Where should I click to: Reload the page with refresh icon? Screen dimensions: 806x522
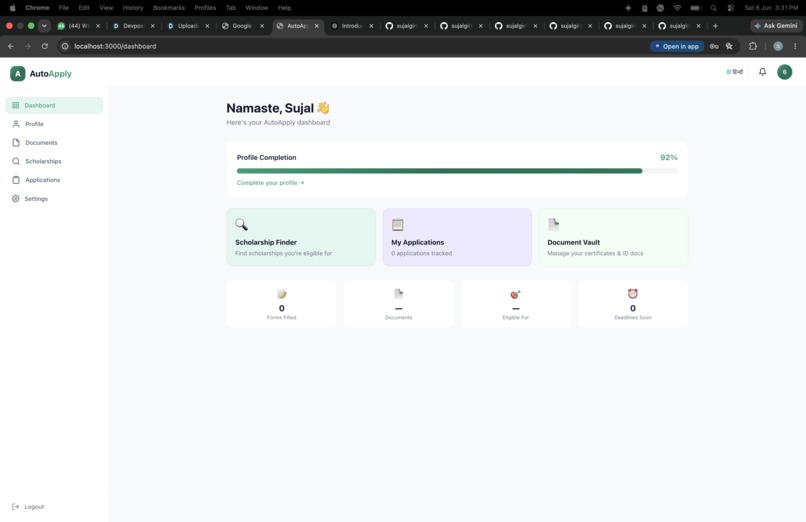coord(45,46)
